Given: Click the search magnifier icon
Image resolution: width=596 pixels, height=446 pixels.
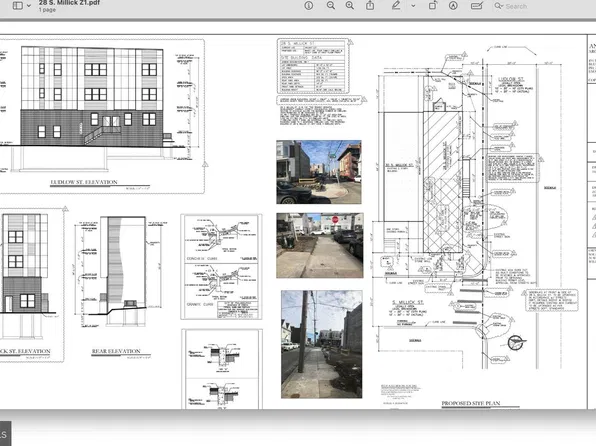Looking at the screenshot, I should tap(498, 6).
